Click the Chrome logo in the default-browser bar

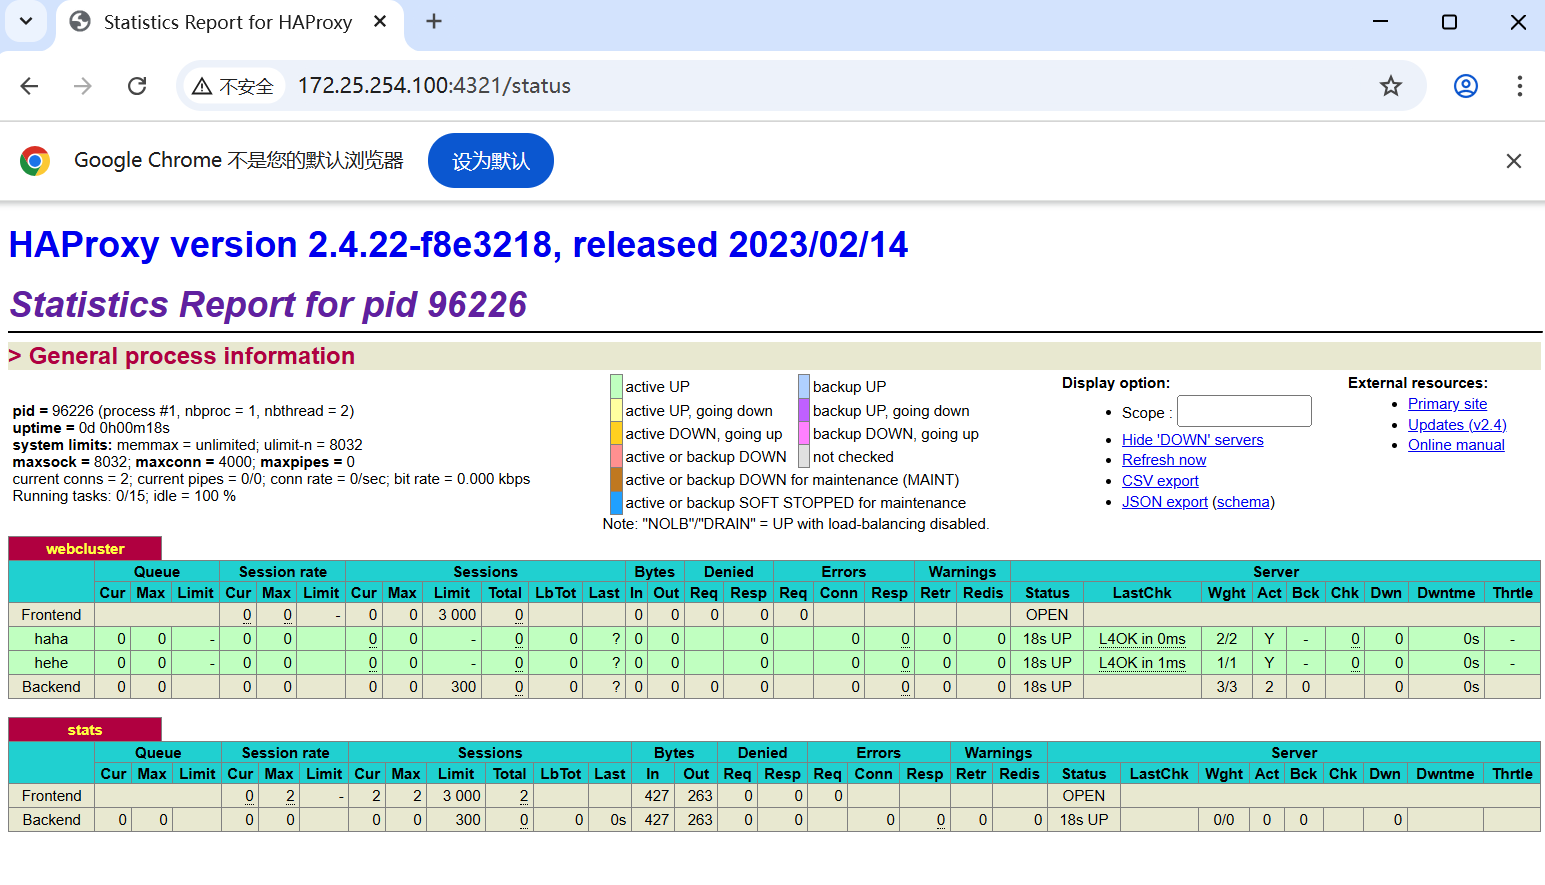point(35,160)
